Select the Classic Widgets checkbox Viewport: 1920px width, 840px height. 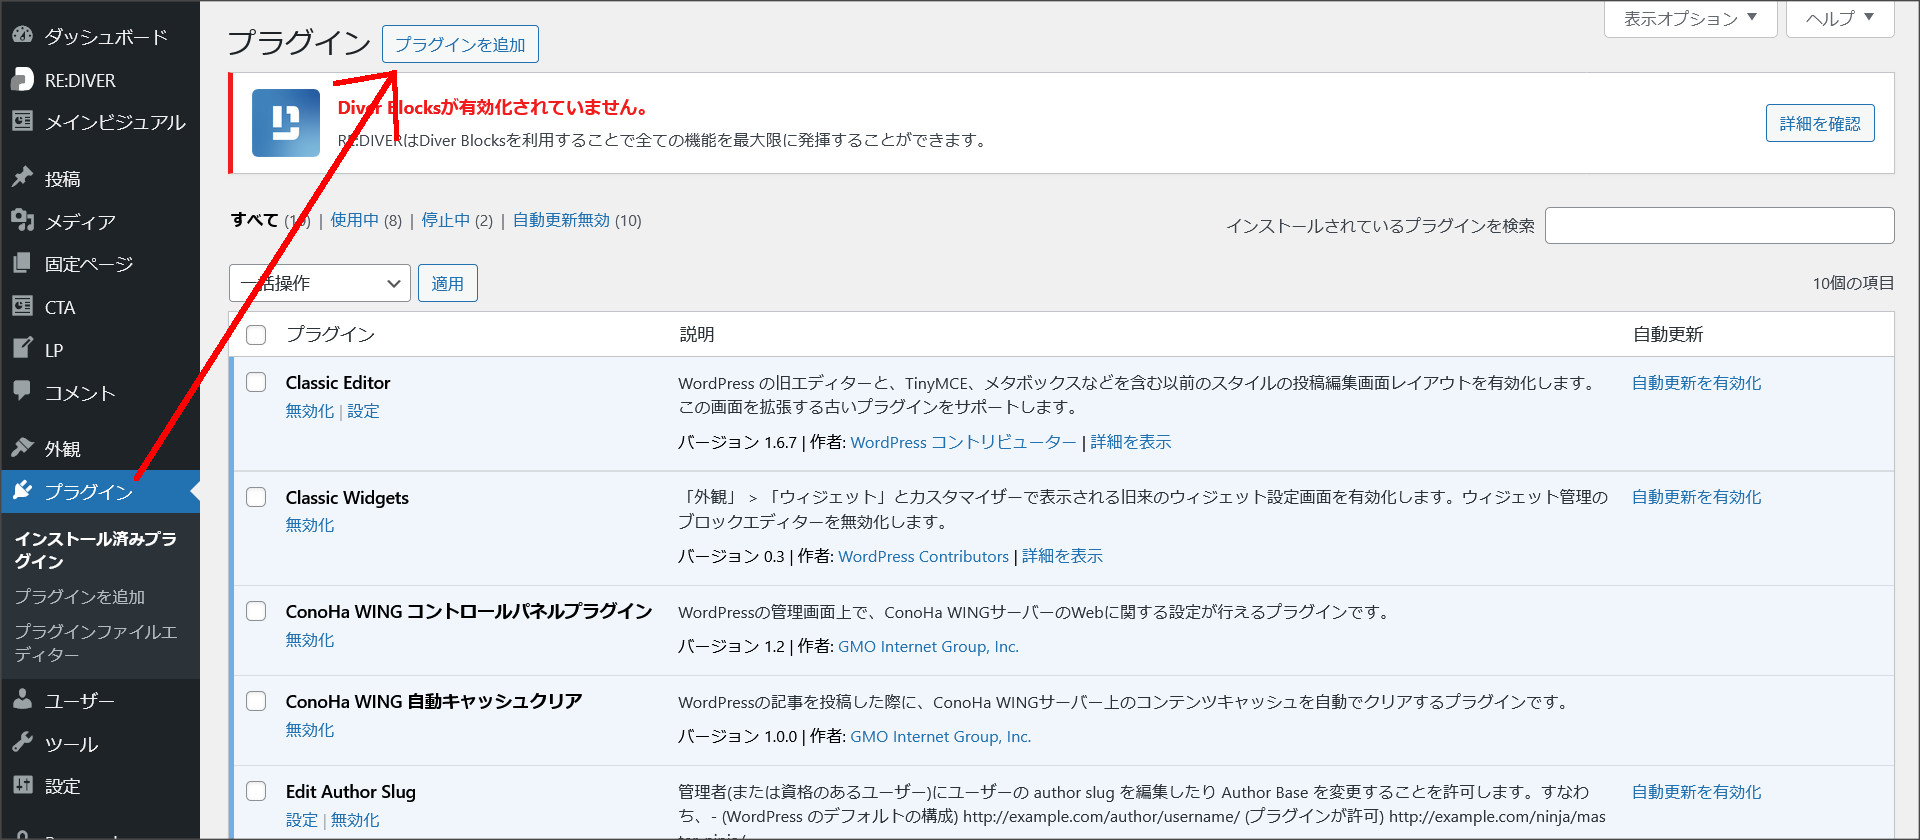click(256, 497)
